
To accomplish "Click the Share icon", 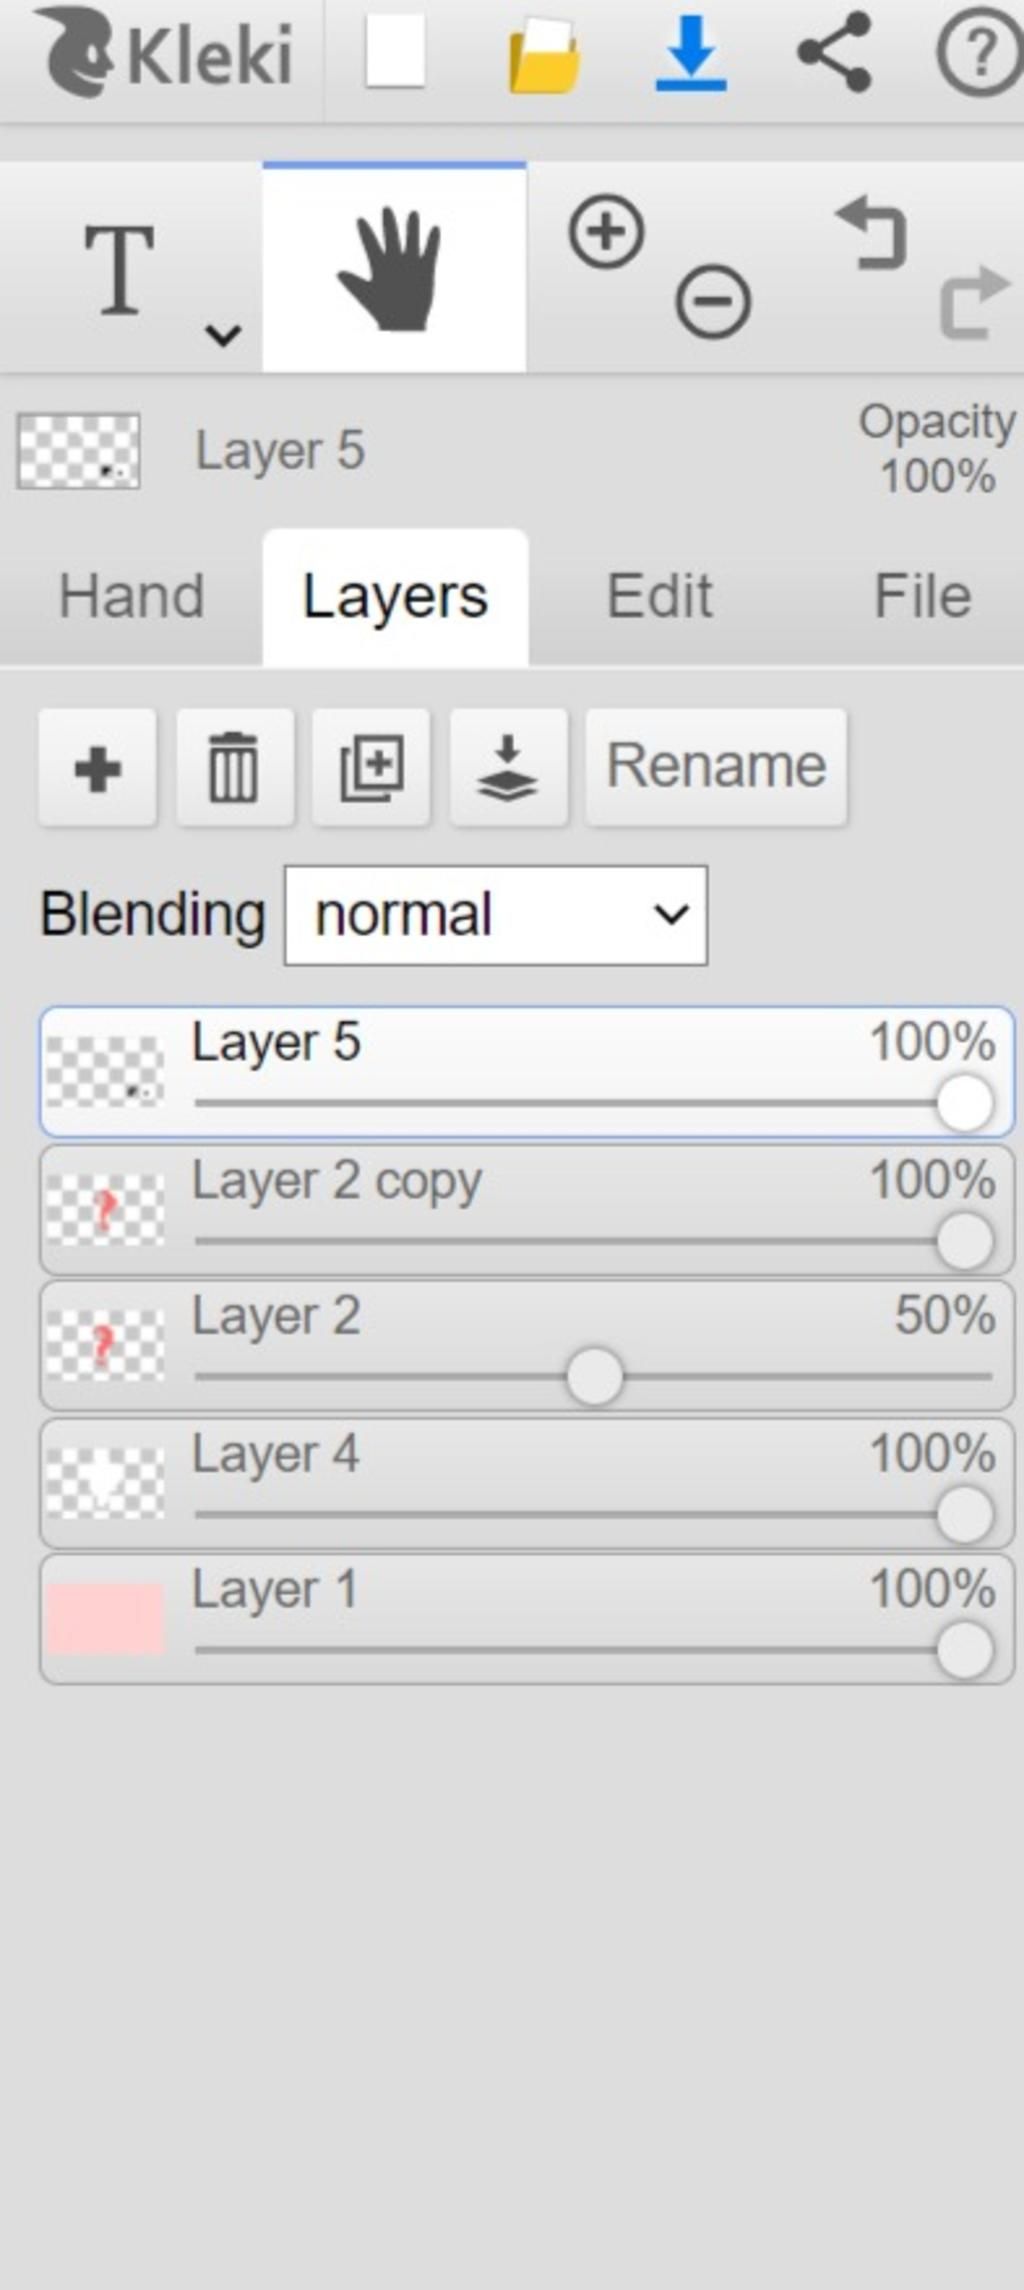I will [x=834, y=52].
